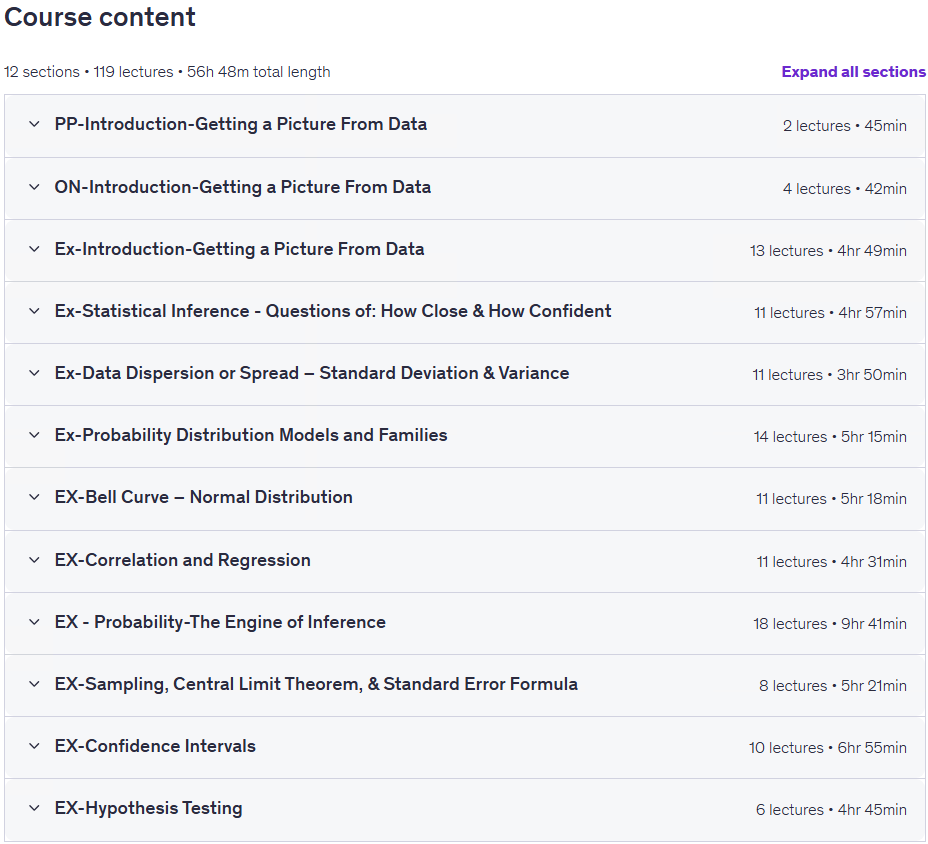Click the "8 lectures • 5hr 21min" text
928x844 pixels.
(833, 686)
